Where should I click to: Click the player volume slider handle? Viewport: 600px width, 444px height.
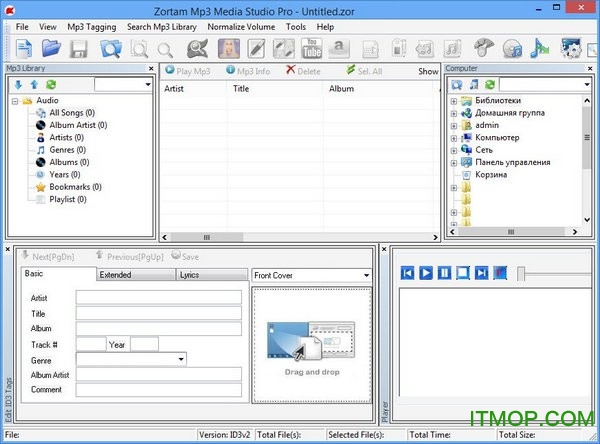(521, 274)
